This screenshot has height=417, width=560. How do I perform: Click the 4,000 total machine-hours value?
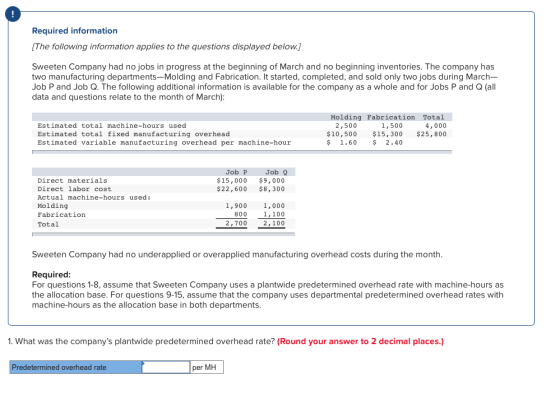(x=436, y=126)
